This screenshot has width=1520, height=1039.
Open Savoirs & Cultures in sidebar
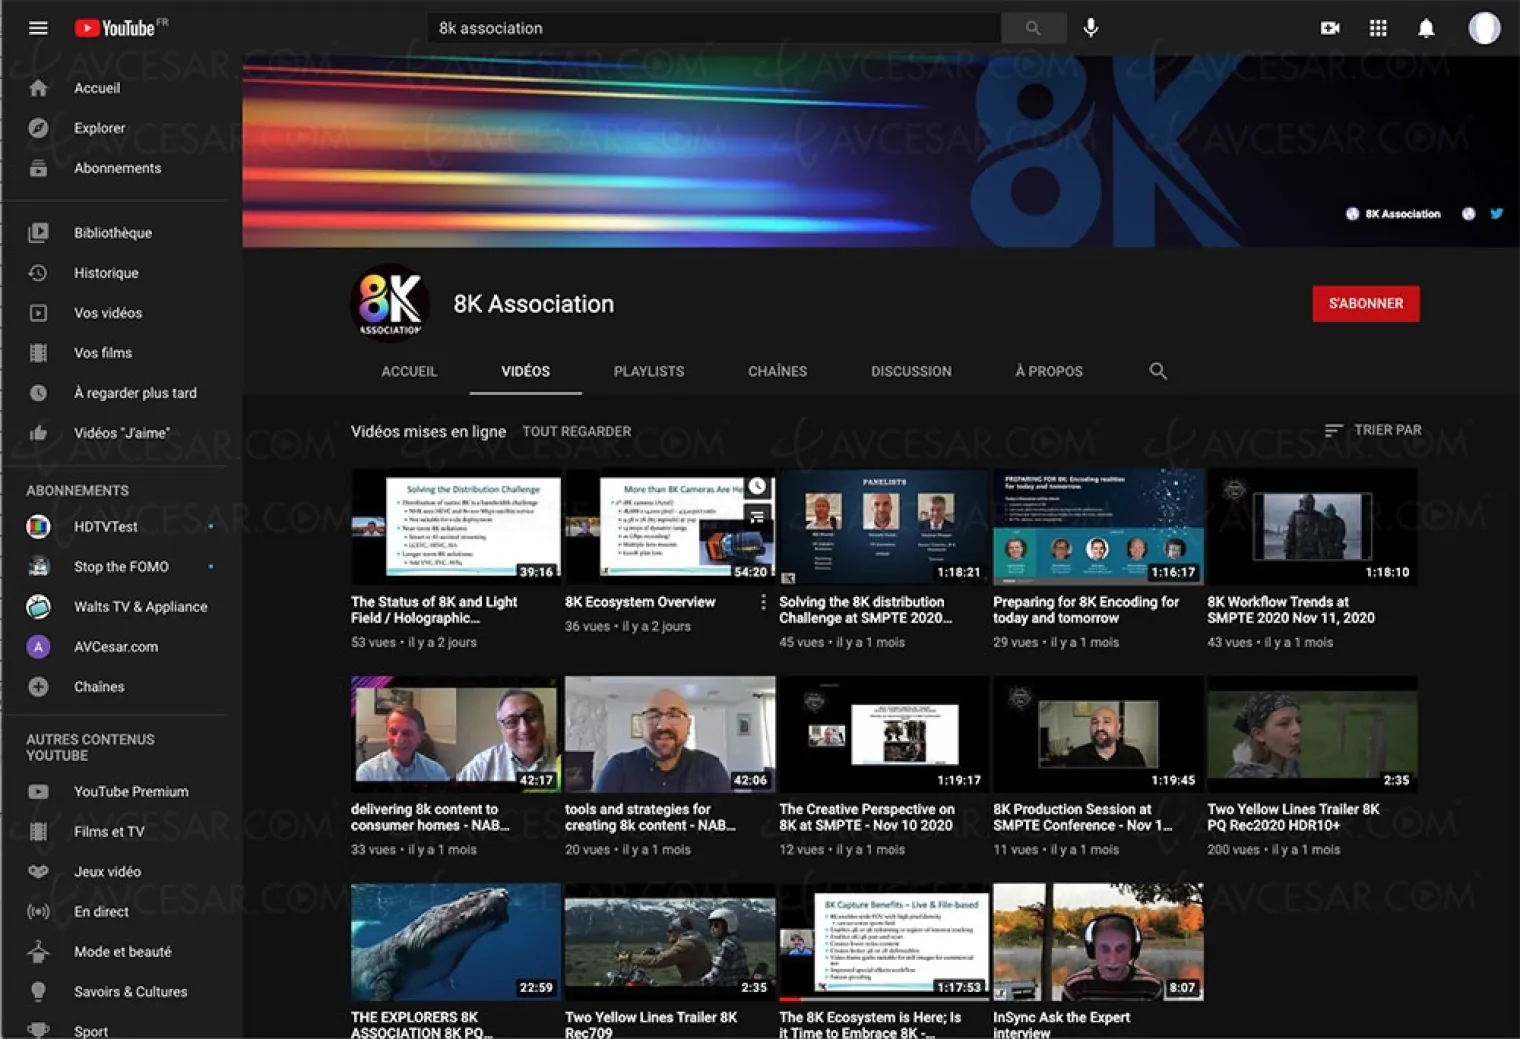point(130,992)
